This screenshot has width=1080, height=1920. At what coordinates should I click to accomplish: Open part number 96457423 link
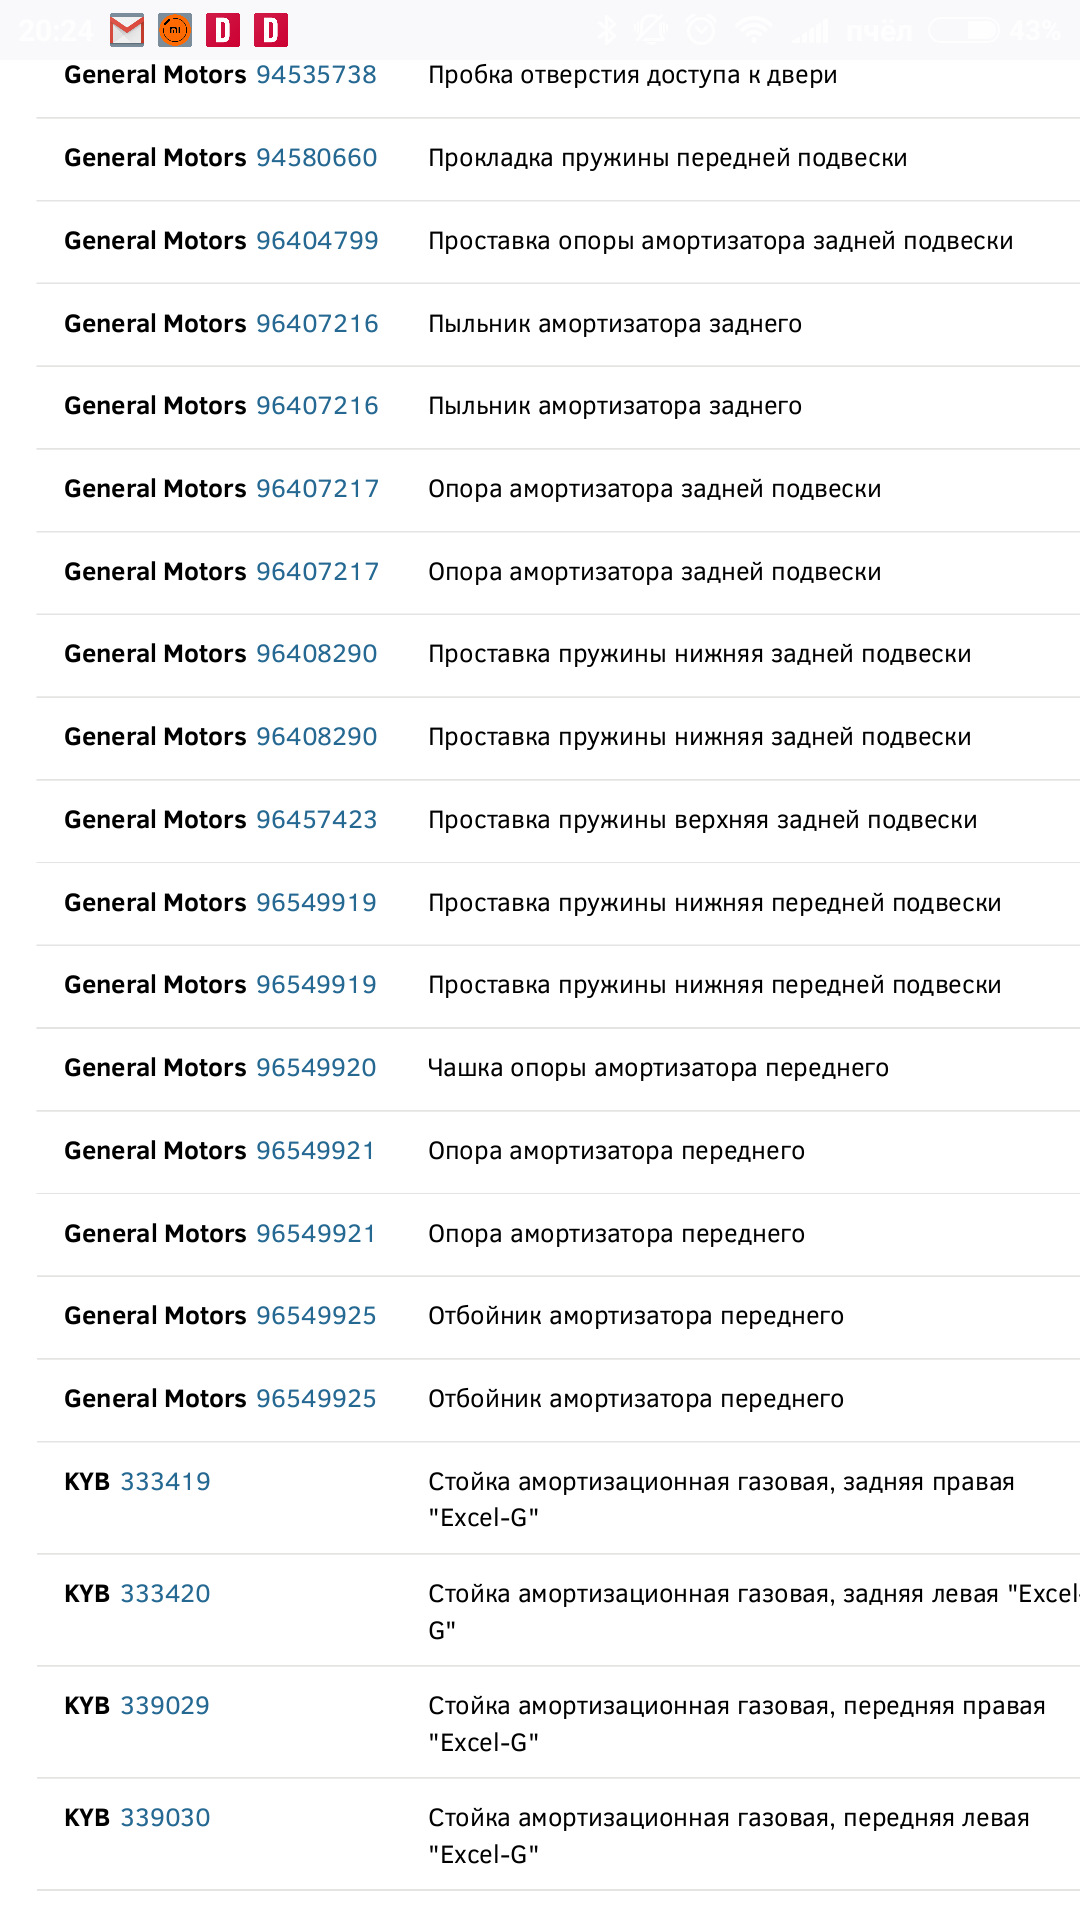click(316, 820)
